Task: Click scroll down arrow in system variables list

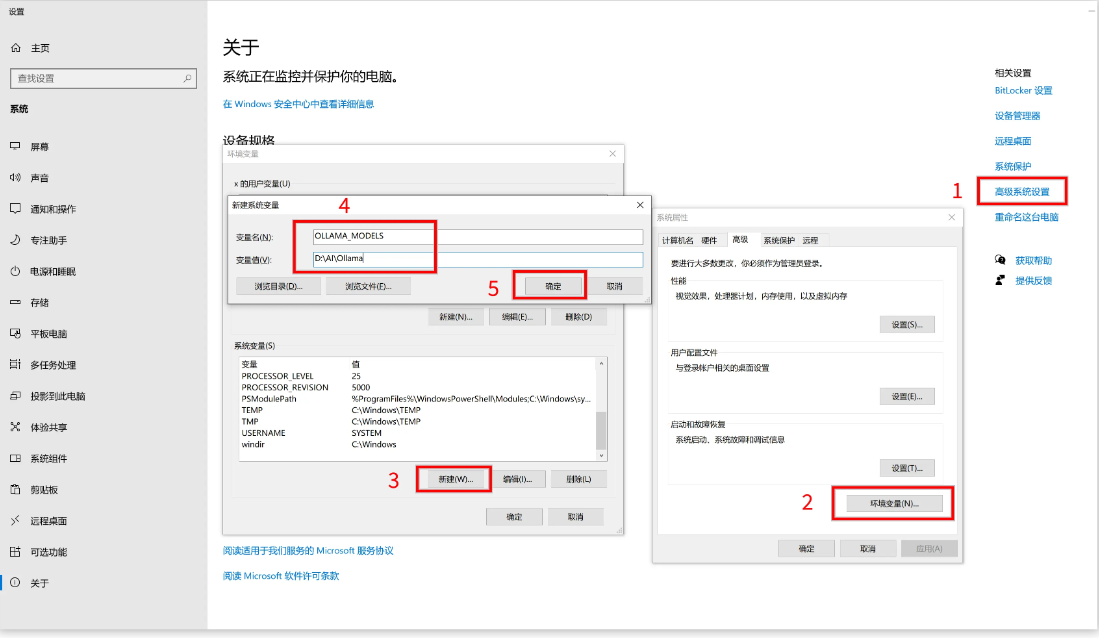Action: coord(601,456)
